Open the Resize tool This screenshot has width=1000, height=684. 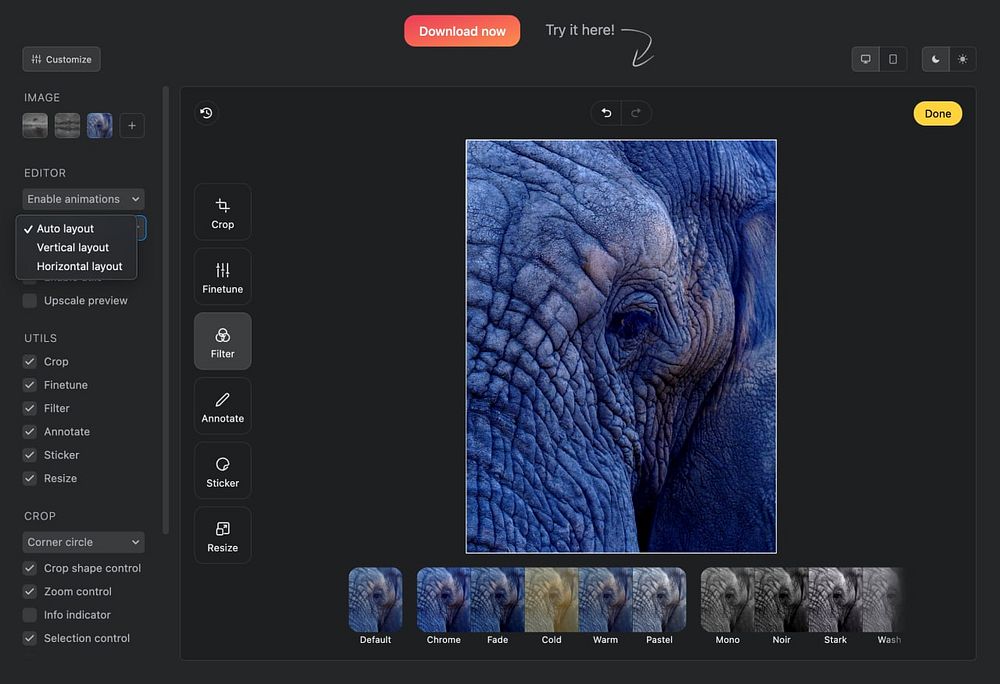click(x=222, y=535)
